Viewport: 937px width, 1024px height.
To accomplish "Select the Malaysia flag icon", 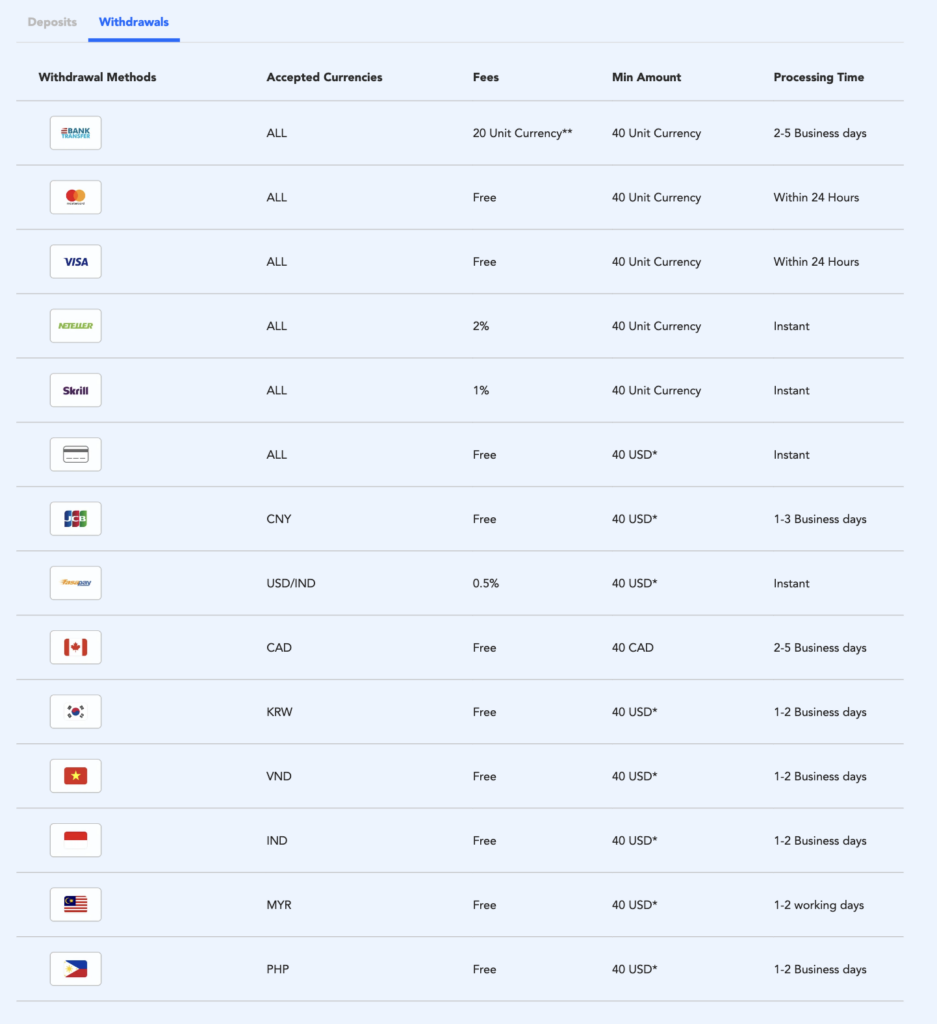I will [x=76, y=904].
